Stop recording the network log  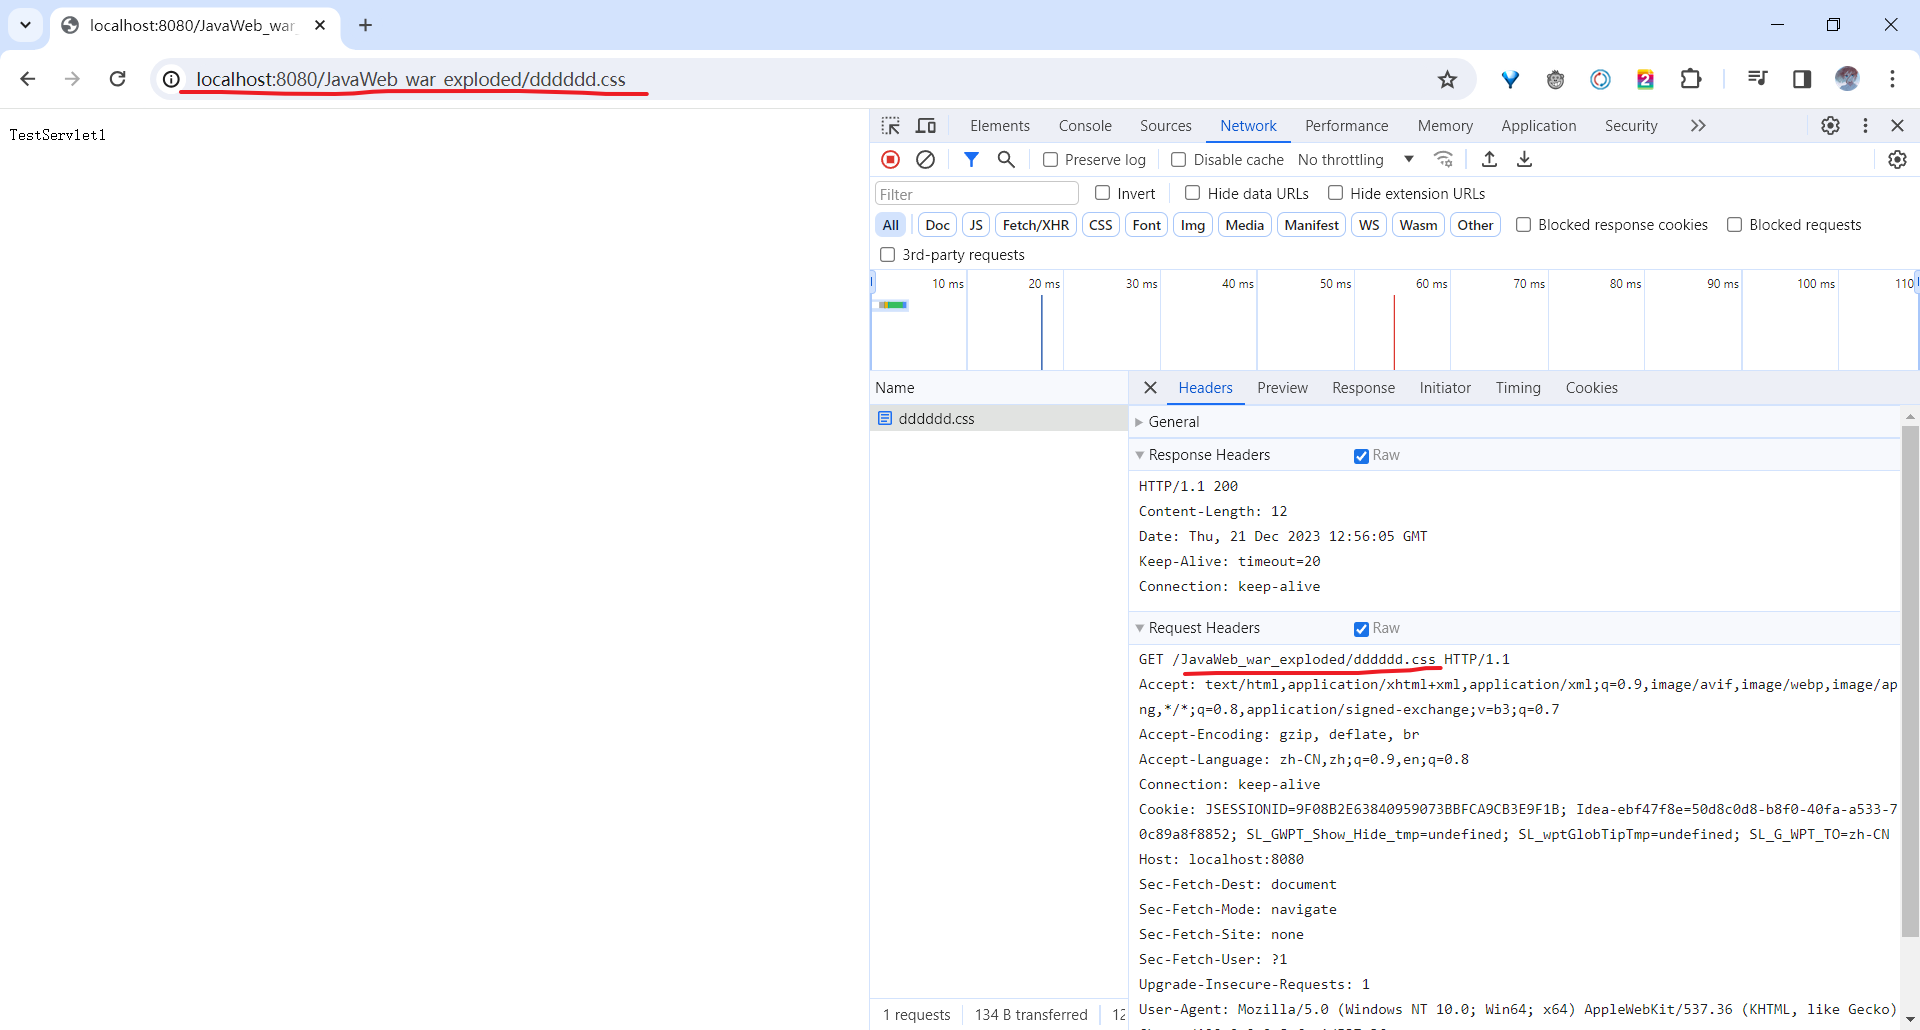(890, 159)
